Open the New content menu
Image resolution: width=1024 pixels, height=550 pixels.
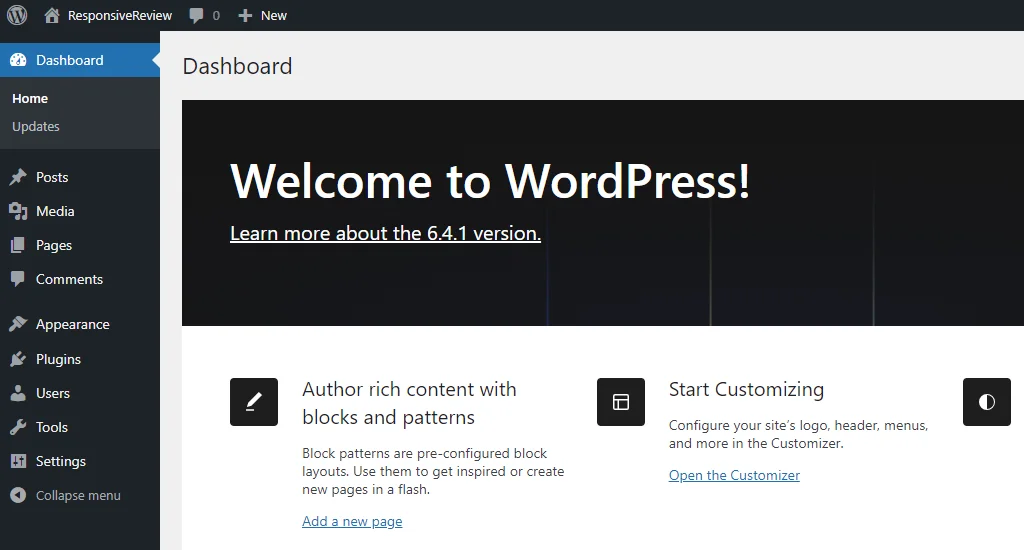274,16
